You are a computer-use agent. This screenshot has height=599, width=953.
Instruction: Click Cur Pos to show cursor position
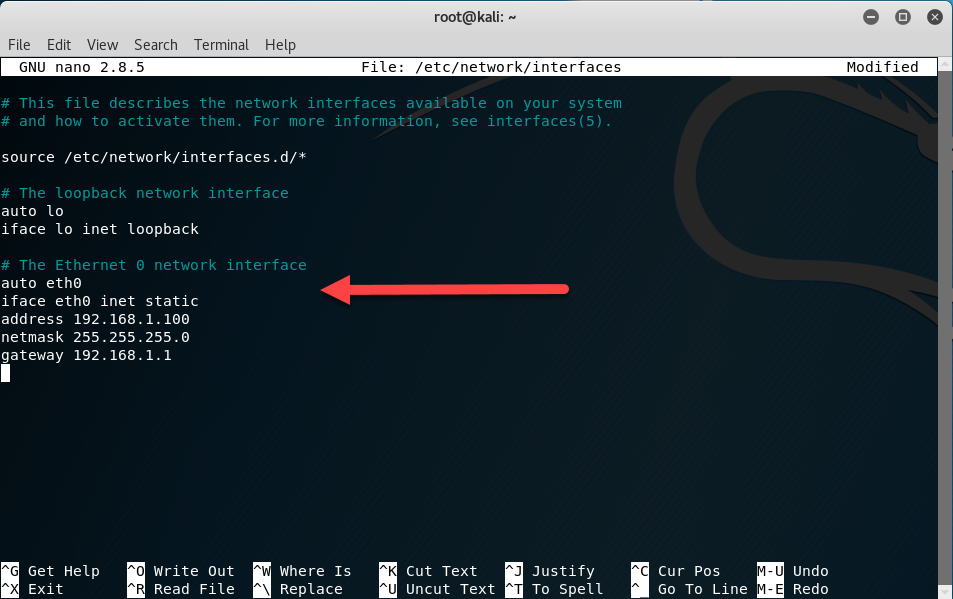pos(690,571)
